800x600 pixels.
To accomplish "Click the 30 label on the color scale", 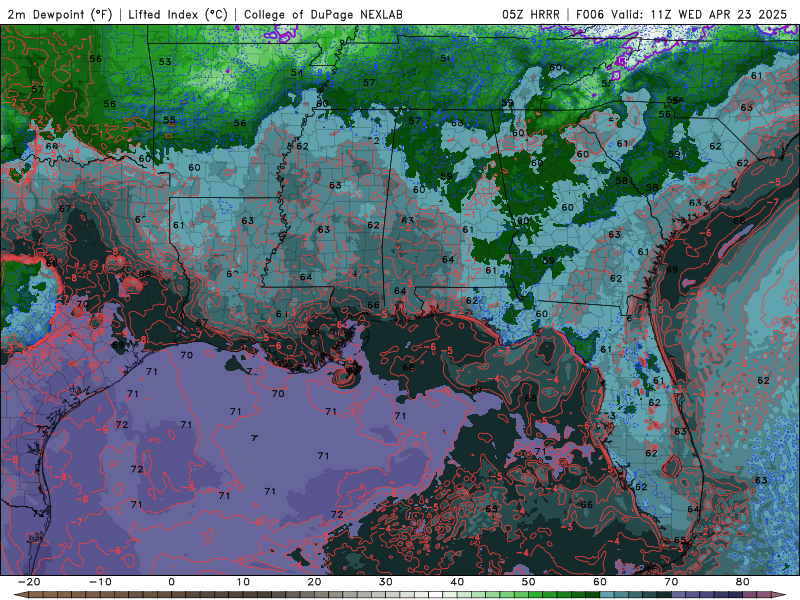I will pos(386,582).
